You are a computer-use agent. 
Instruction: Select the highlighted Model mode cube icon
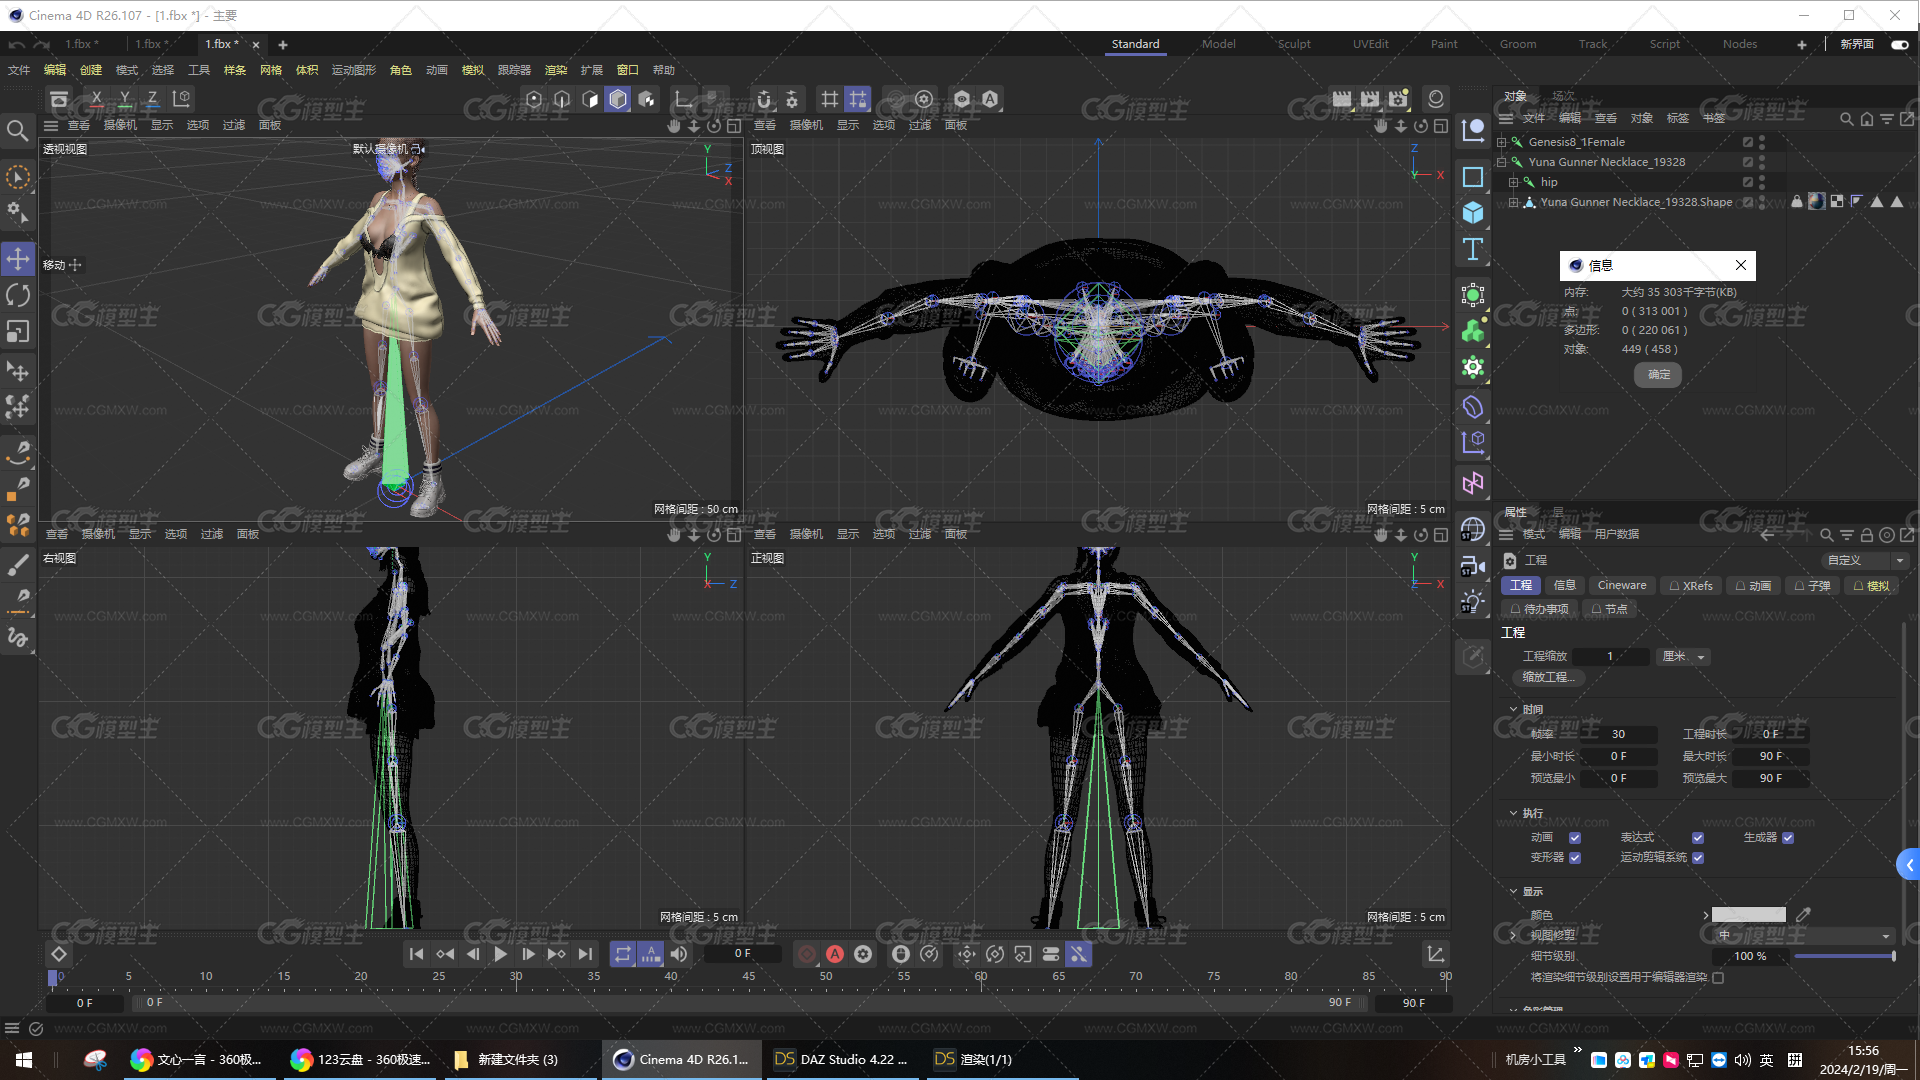618,99
